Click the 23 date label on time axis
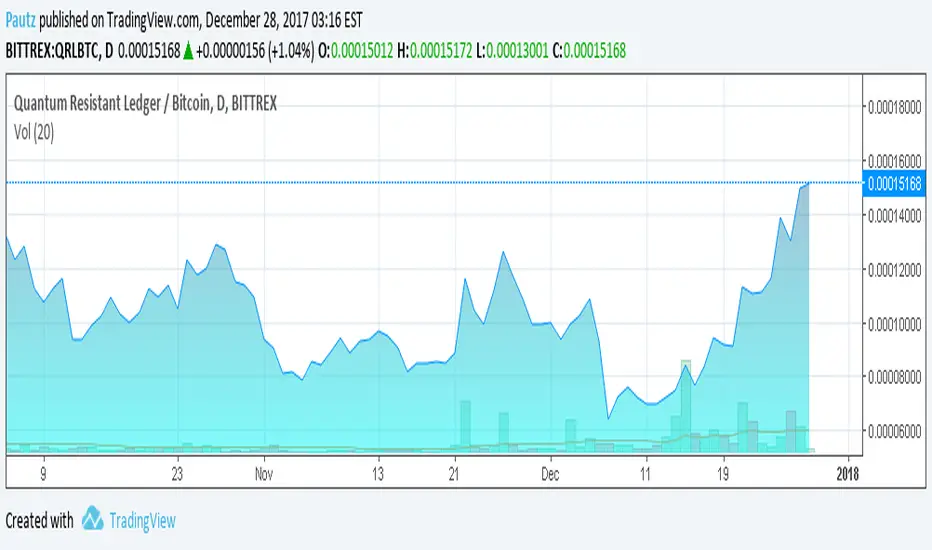Viewport: 932px width, 550px height. pyautogui.click(x=177, y=474)
